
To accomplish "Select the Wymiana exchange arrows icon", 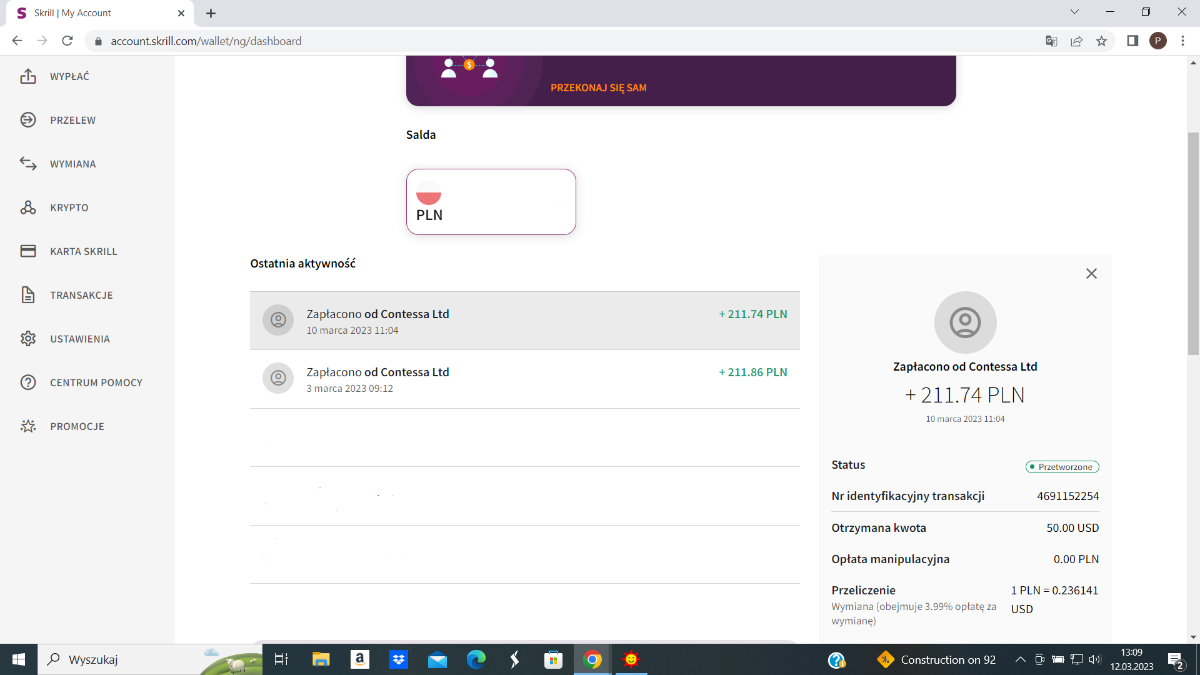I will 29,164.
